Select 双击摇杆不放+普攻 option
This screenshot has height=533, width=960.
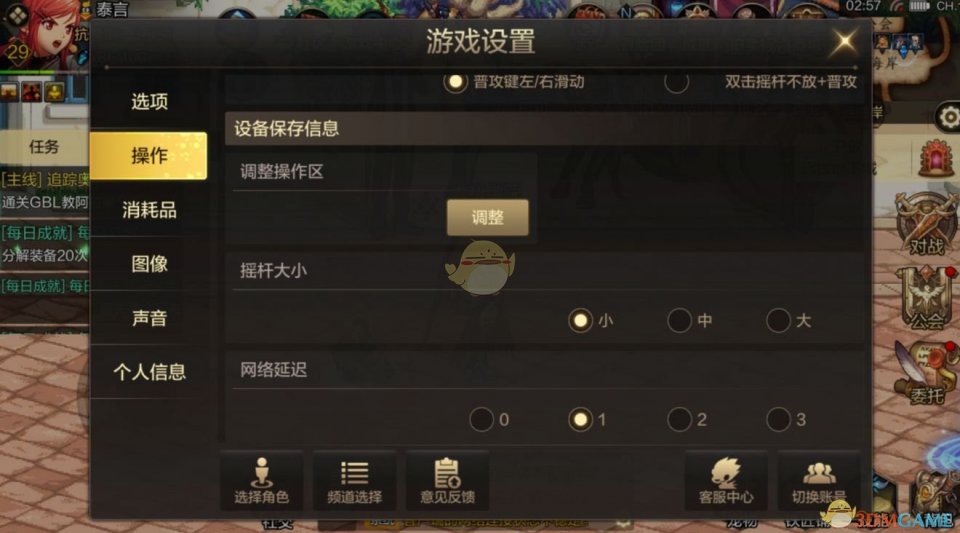coord(677,81)
